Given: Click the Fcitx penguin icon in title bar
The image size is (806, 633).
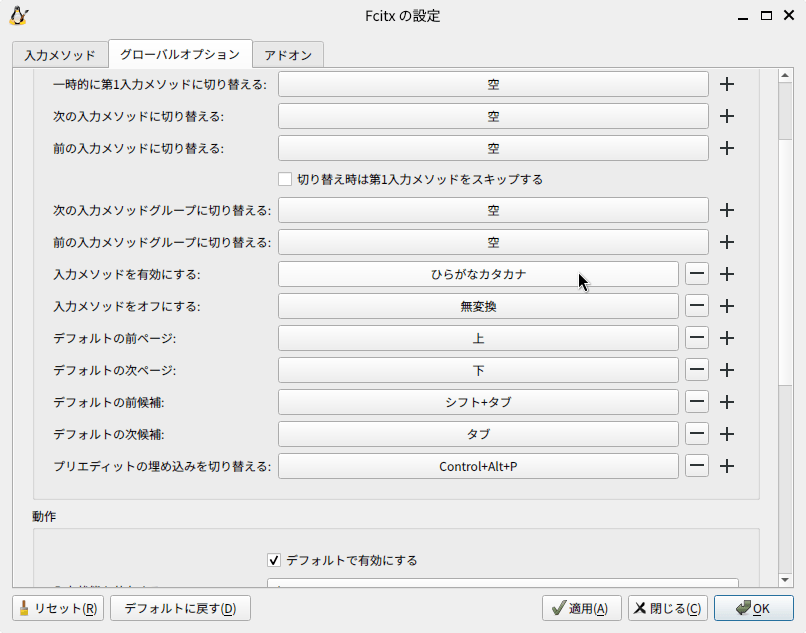Looking at the screenshot, I should pos(19,16).
